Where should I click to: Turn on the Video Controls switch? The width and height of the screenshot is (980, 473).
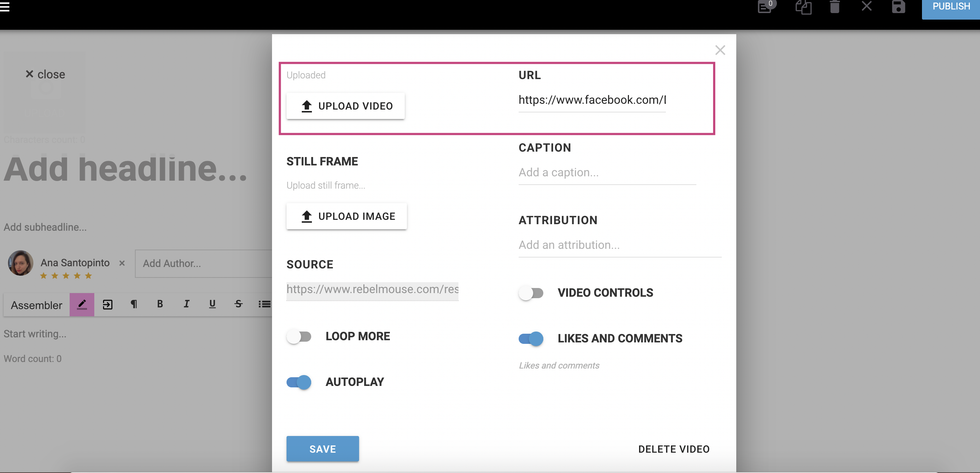pos(531,293)
